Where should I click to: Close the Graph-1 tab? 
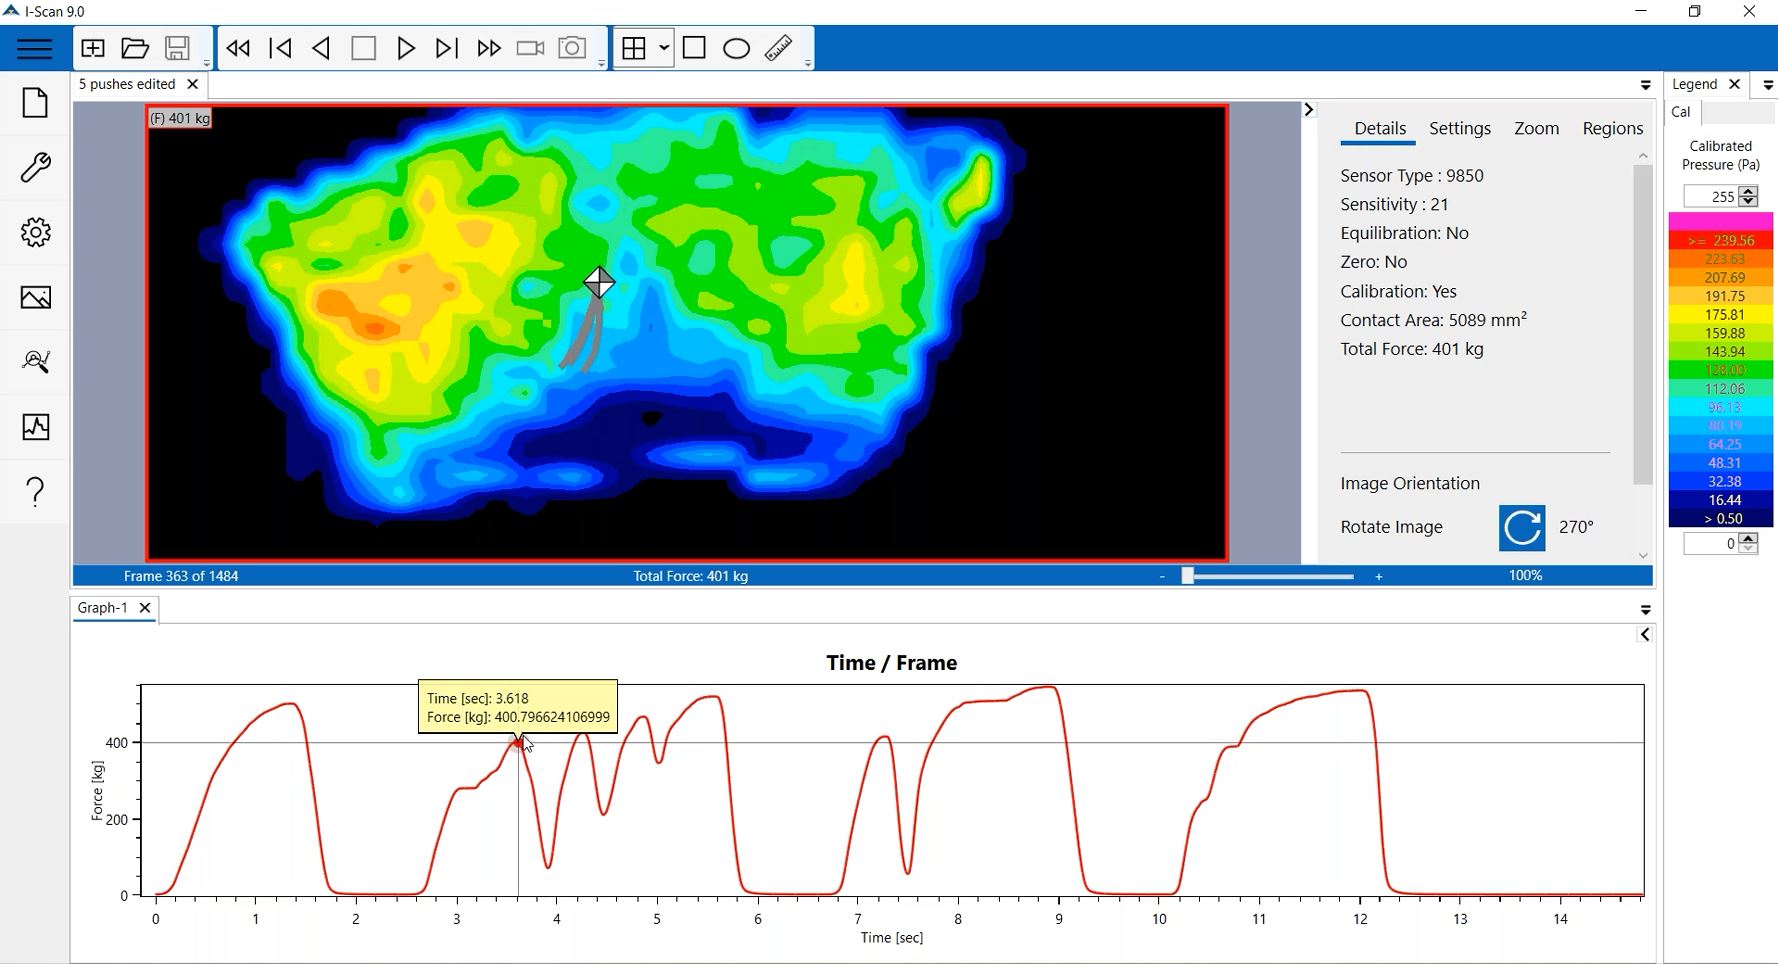(x=145, y=608)
